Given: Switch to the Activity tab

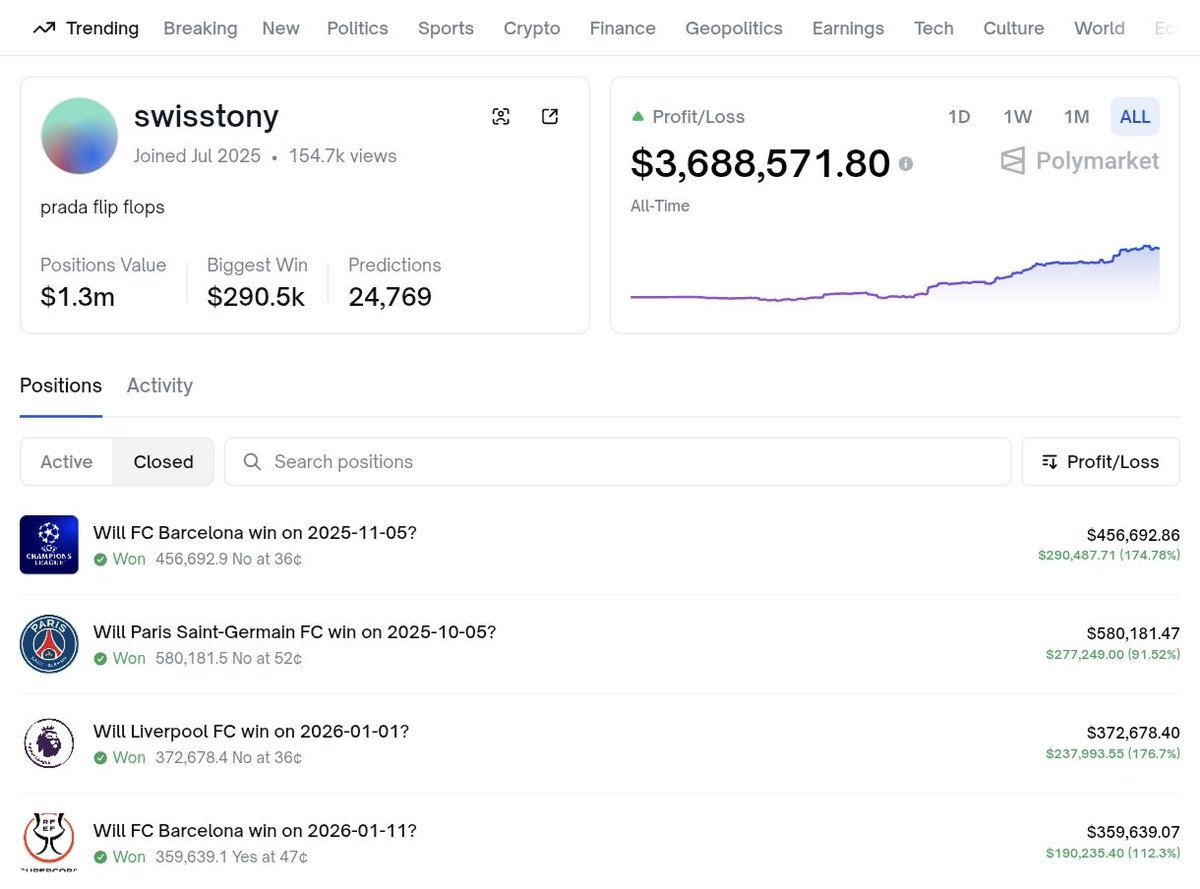Looking at the screenshot, I should coord(160,386).
